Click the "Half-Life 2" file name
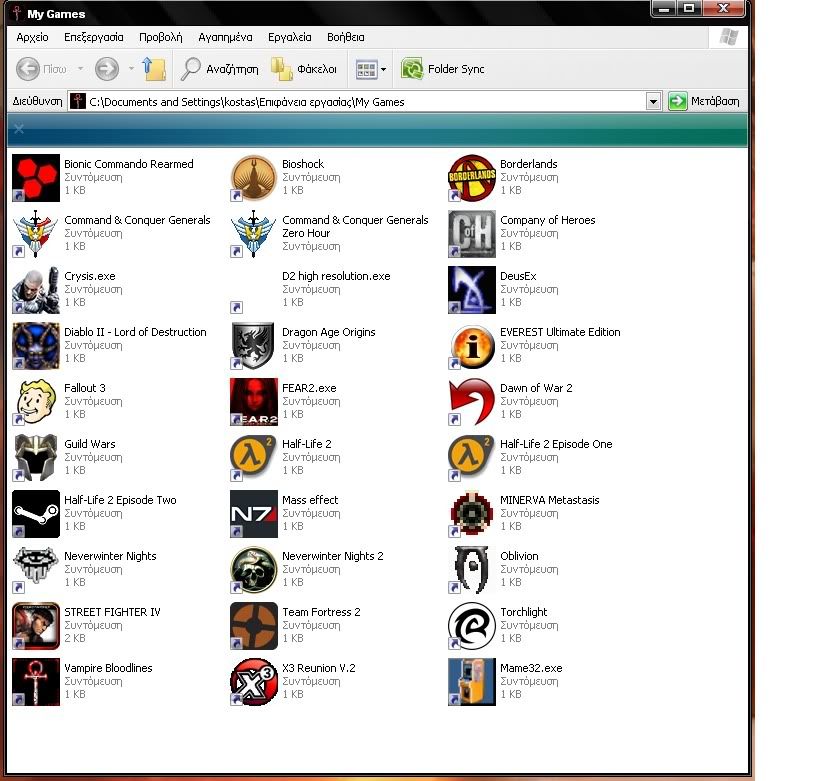The image size is (840, 781). coord(307,444)
